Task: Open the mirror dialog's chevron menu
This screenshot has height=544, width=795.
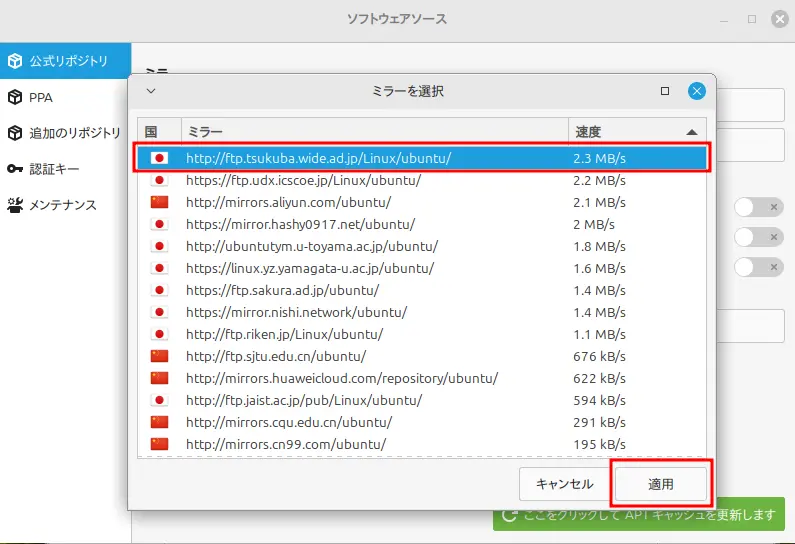Action: (151, 91)
